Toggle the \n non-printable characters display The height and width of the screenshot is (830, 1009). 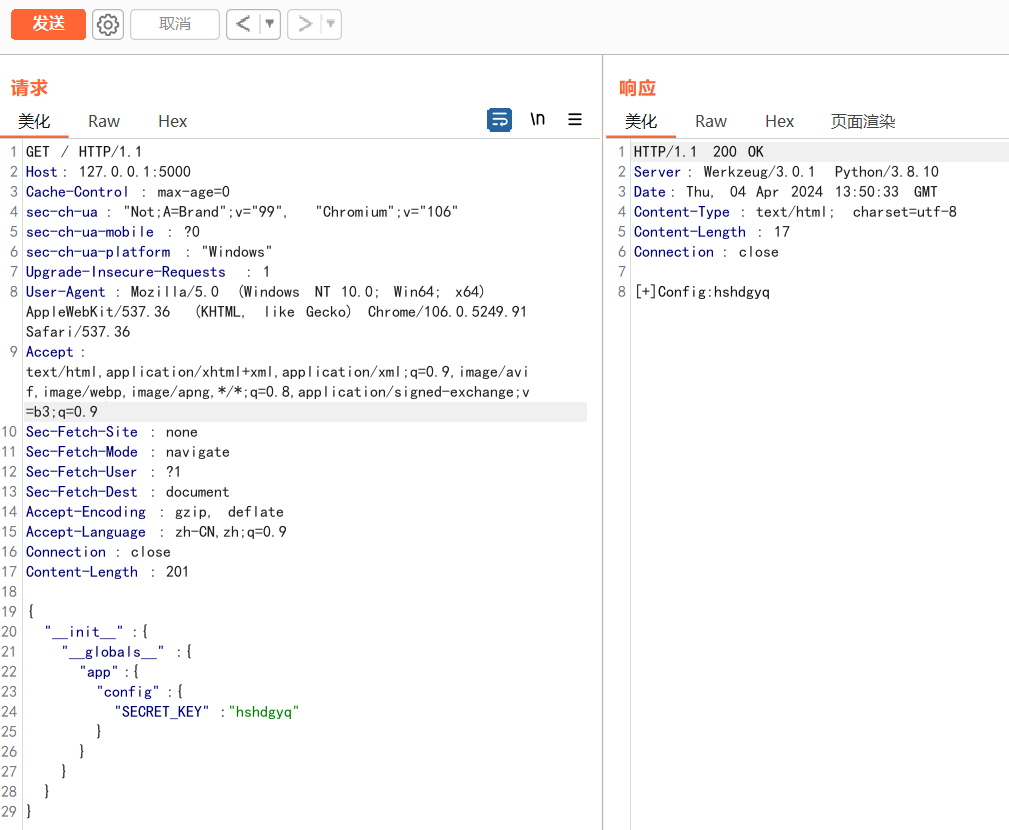[x=537, y=120]
